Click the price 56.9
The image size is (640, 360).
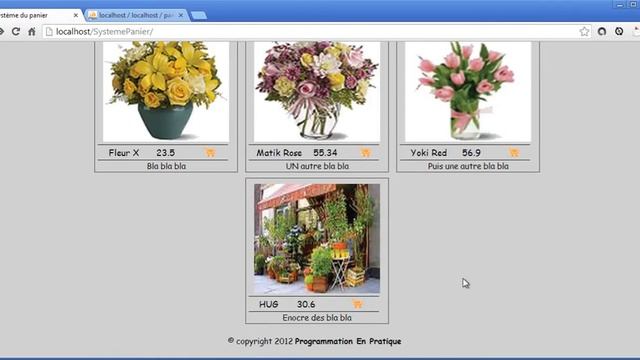471,153
